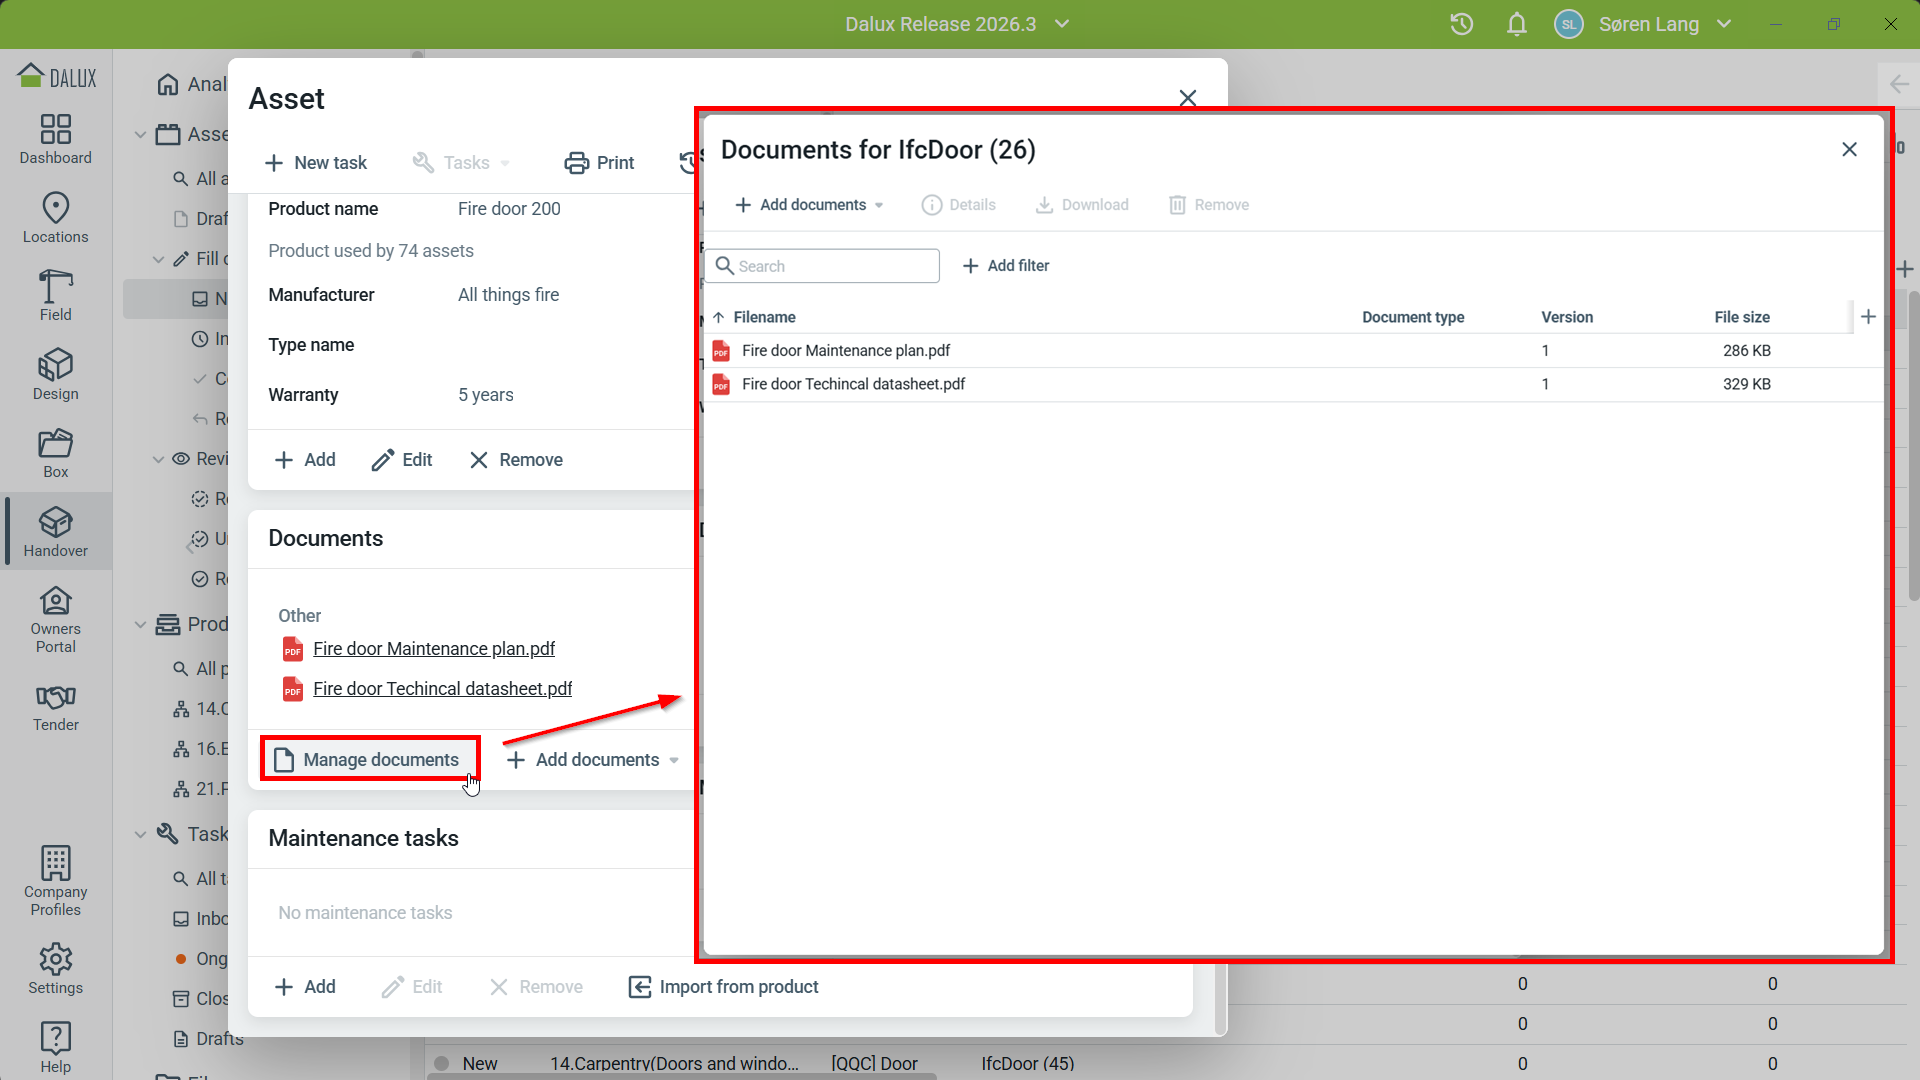The height and width of the screenshot is (1080, 1920).
Task: Click Details in the Documents toolbar
Action: (959, 205)
